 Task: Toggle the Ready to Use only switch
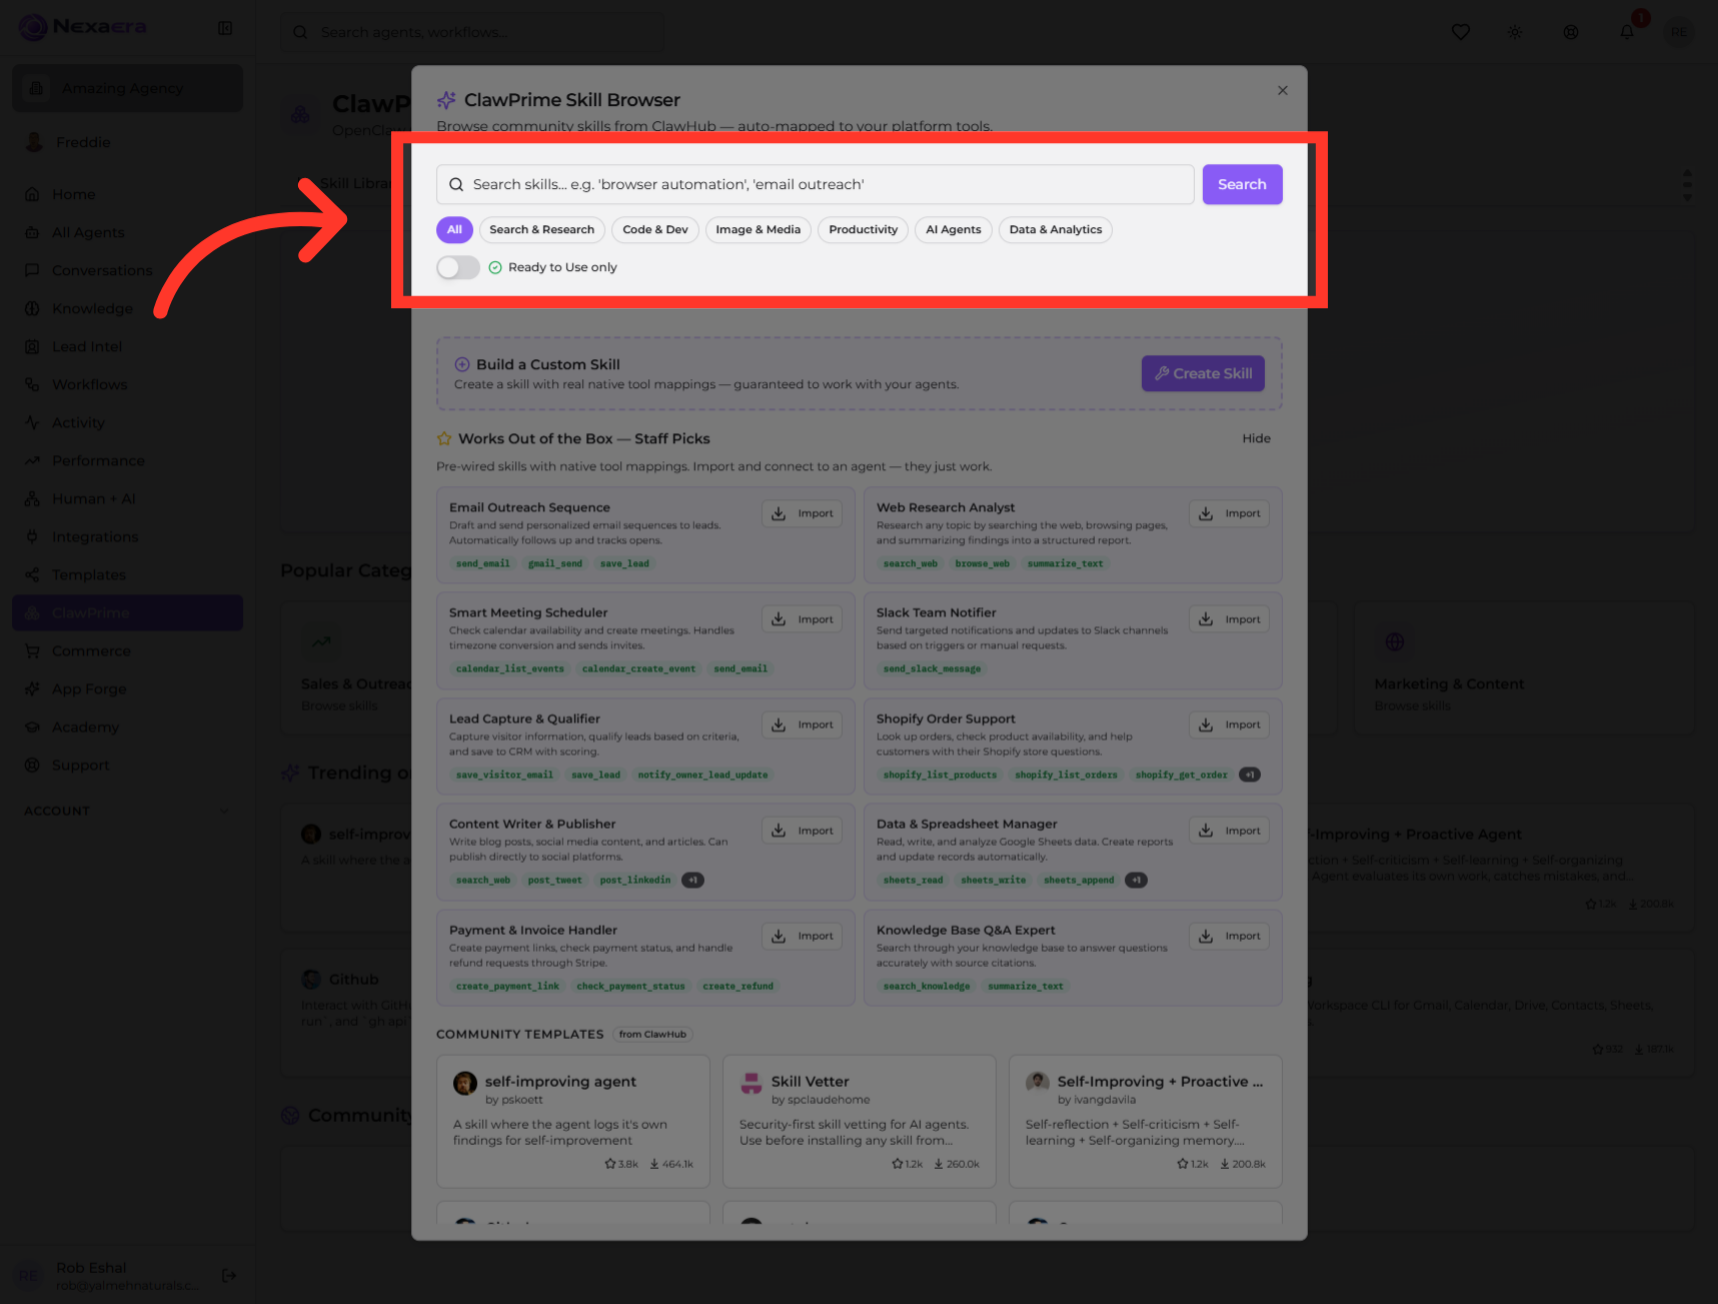coord(458,267)
